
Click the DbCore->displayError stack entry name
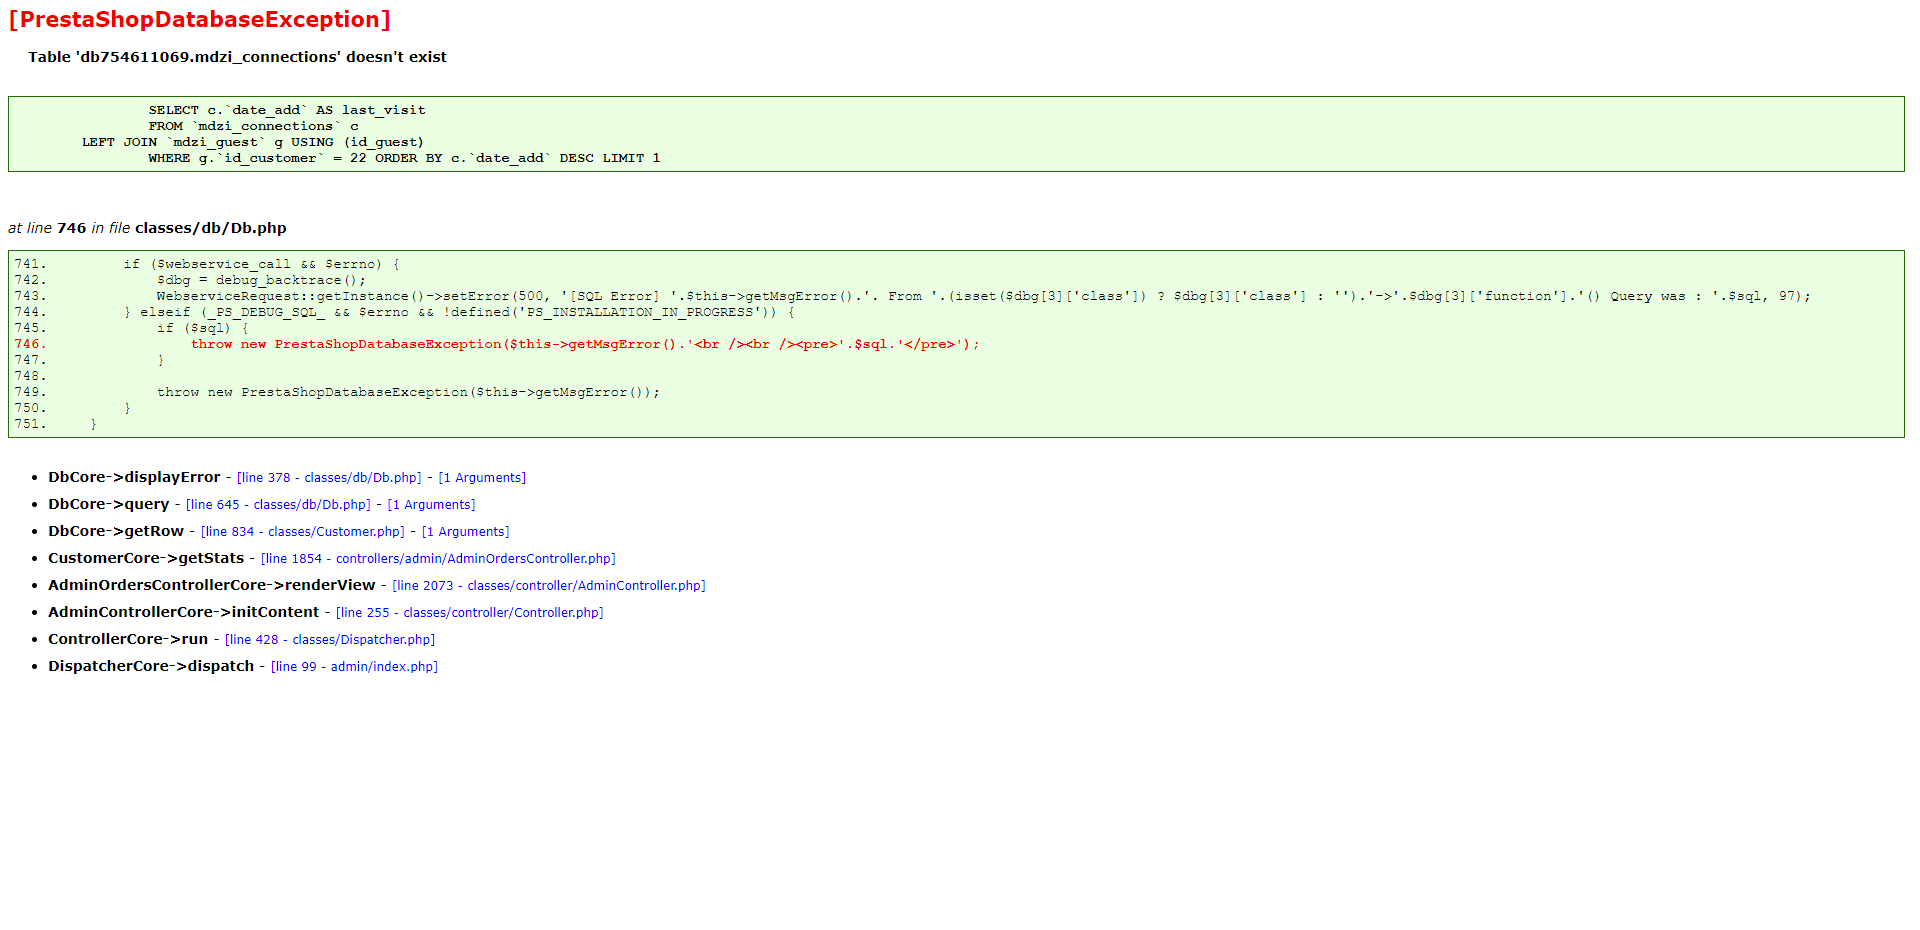click(x=134, y=478)
